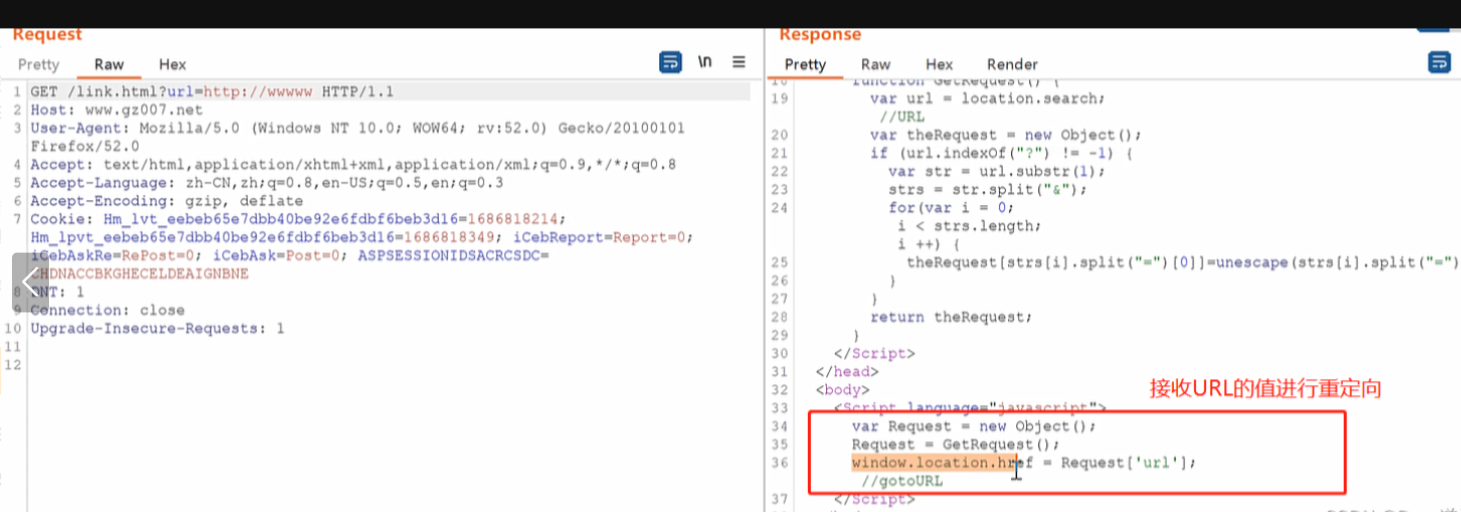Toggle word wrap icon in Response panel
This screenshot has height=512, width=1461.
click(x=1439, y=62)
